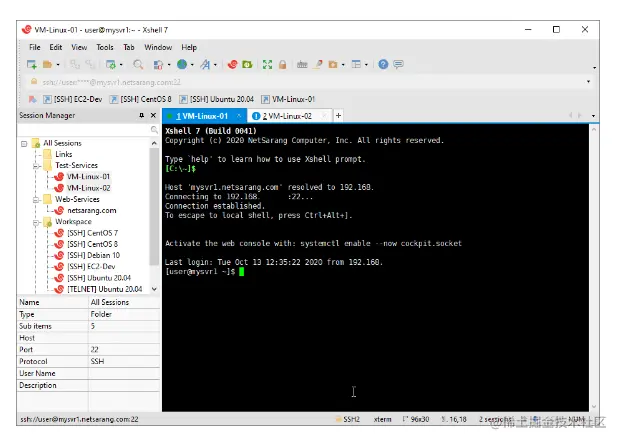Open dropdown arrow beside Font icon
Image resolution: width=620 pixels, height=443 pixels.
click(215, 65)
